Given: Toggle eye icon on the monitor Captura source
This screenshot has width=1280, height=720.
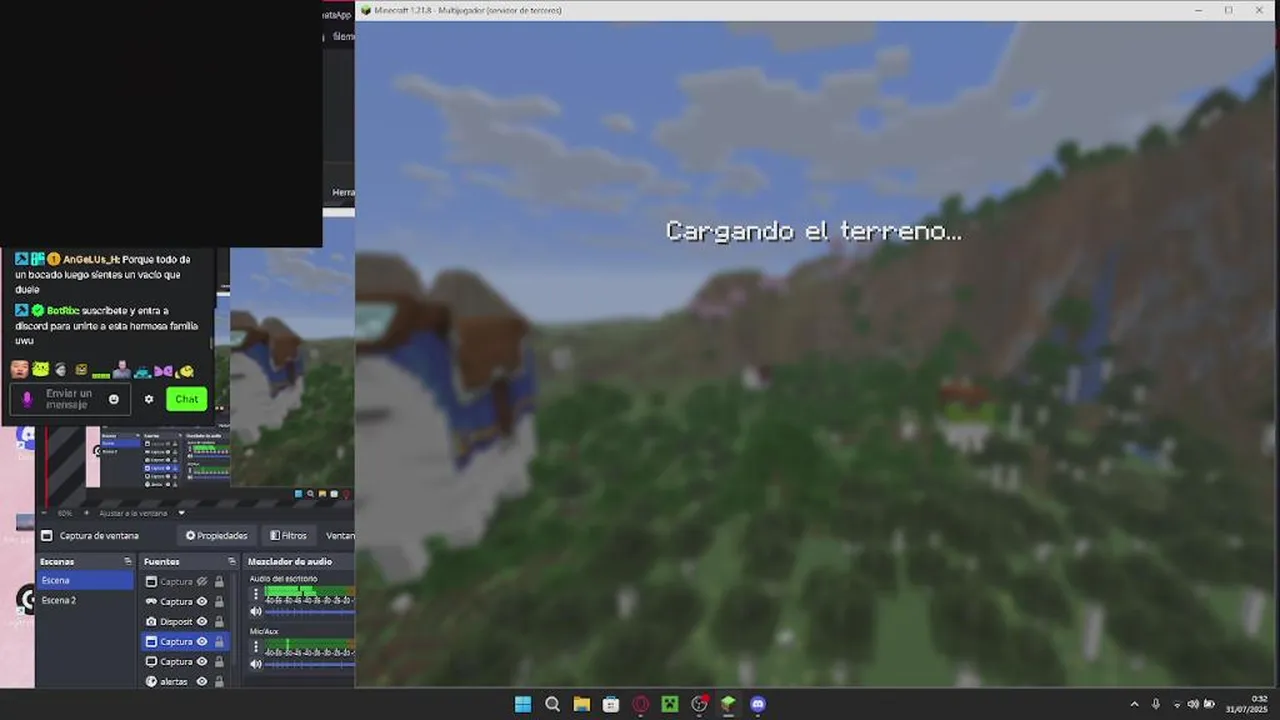Looking at the screenshot, I should 202,662.
